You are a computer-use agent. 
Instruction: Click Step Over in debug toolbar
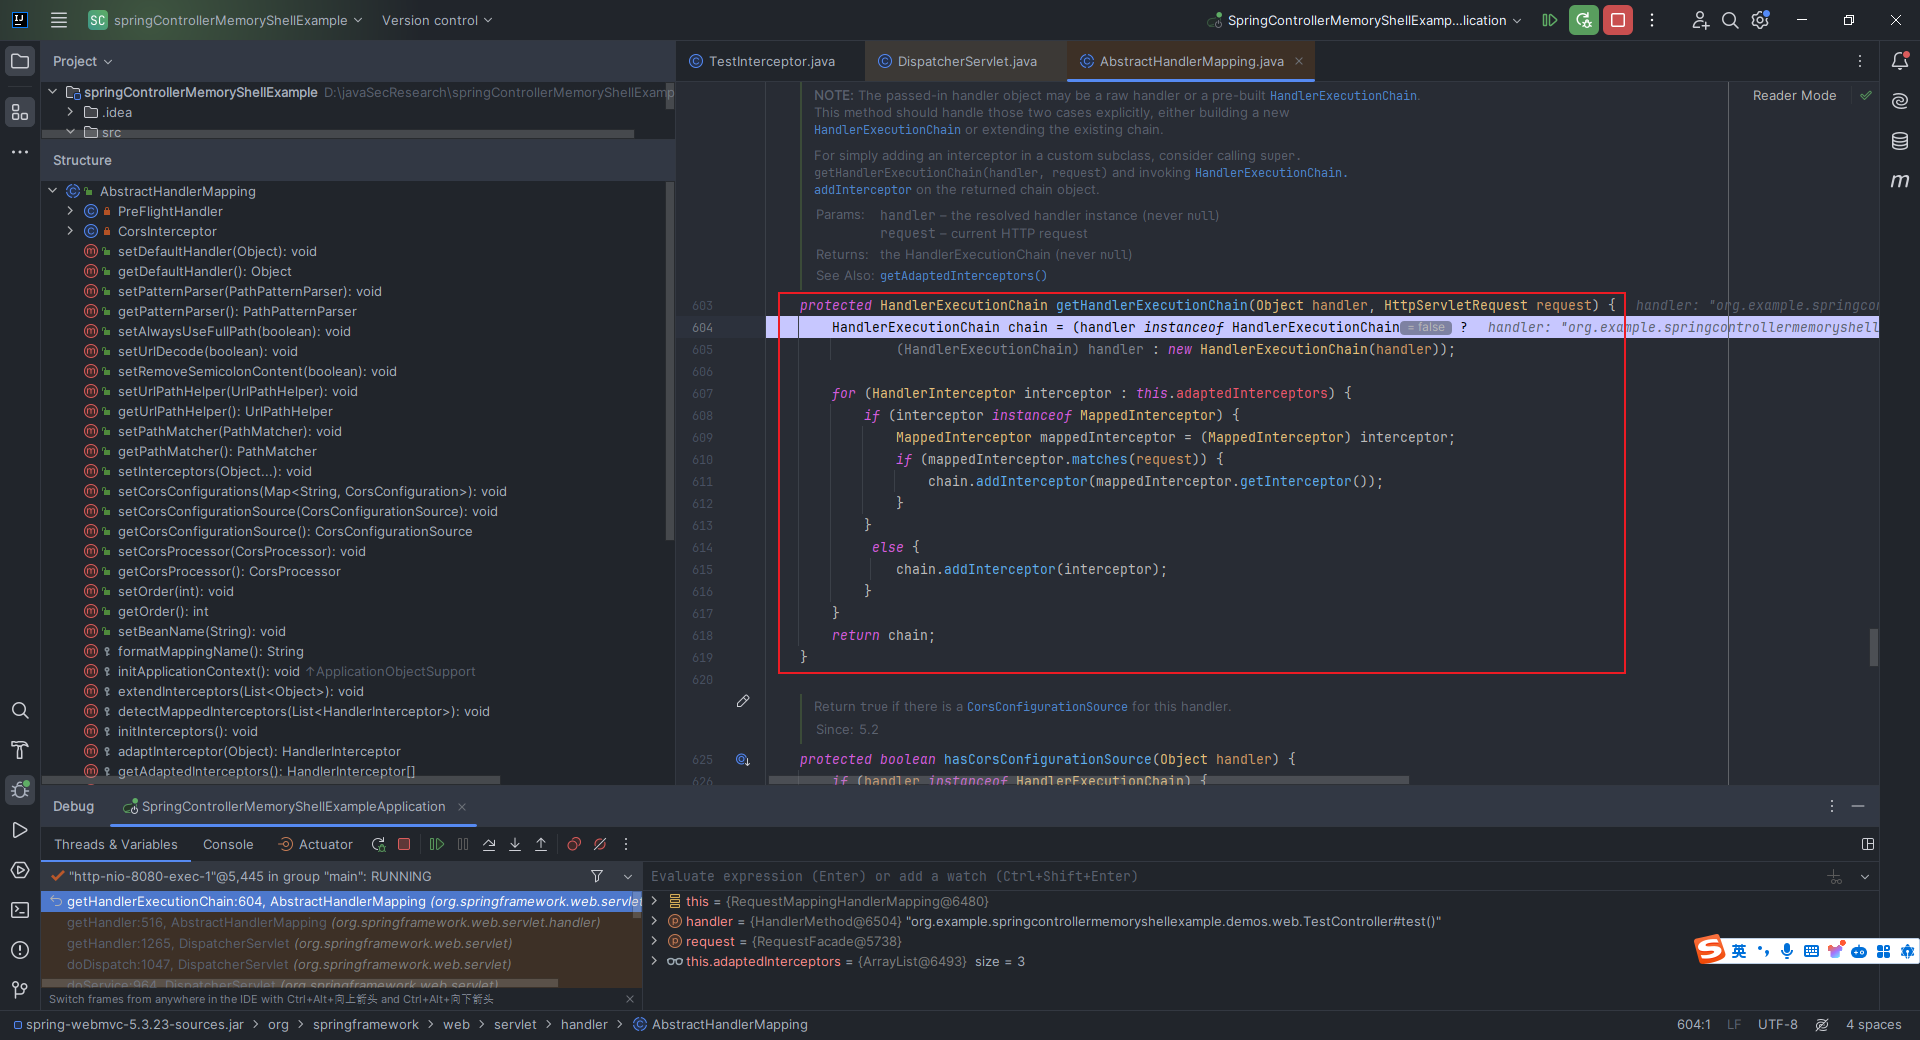click(x=489, y=845)
